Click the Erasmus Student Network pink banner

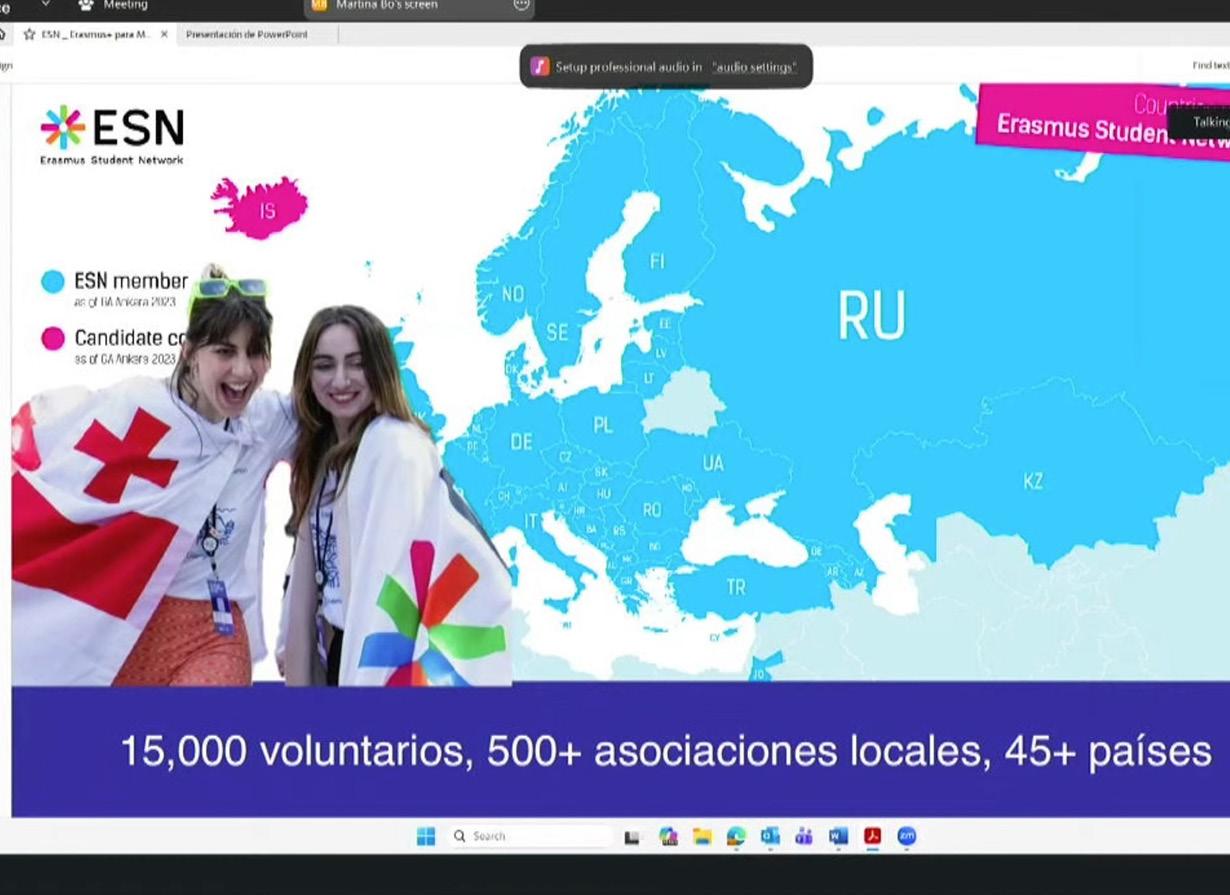point(1104,123)
